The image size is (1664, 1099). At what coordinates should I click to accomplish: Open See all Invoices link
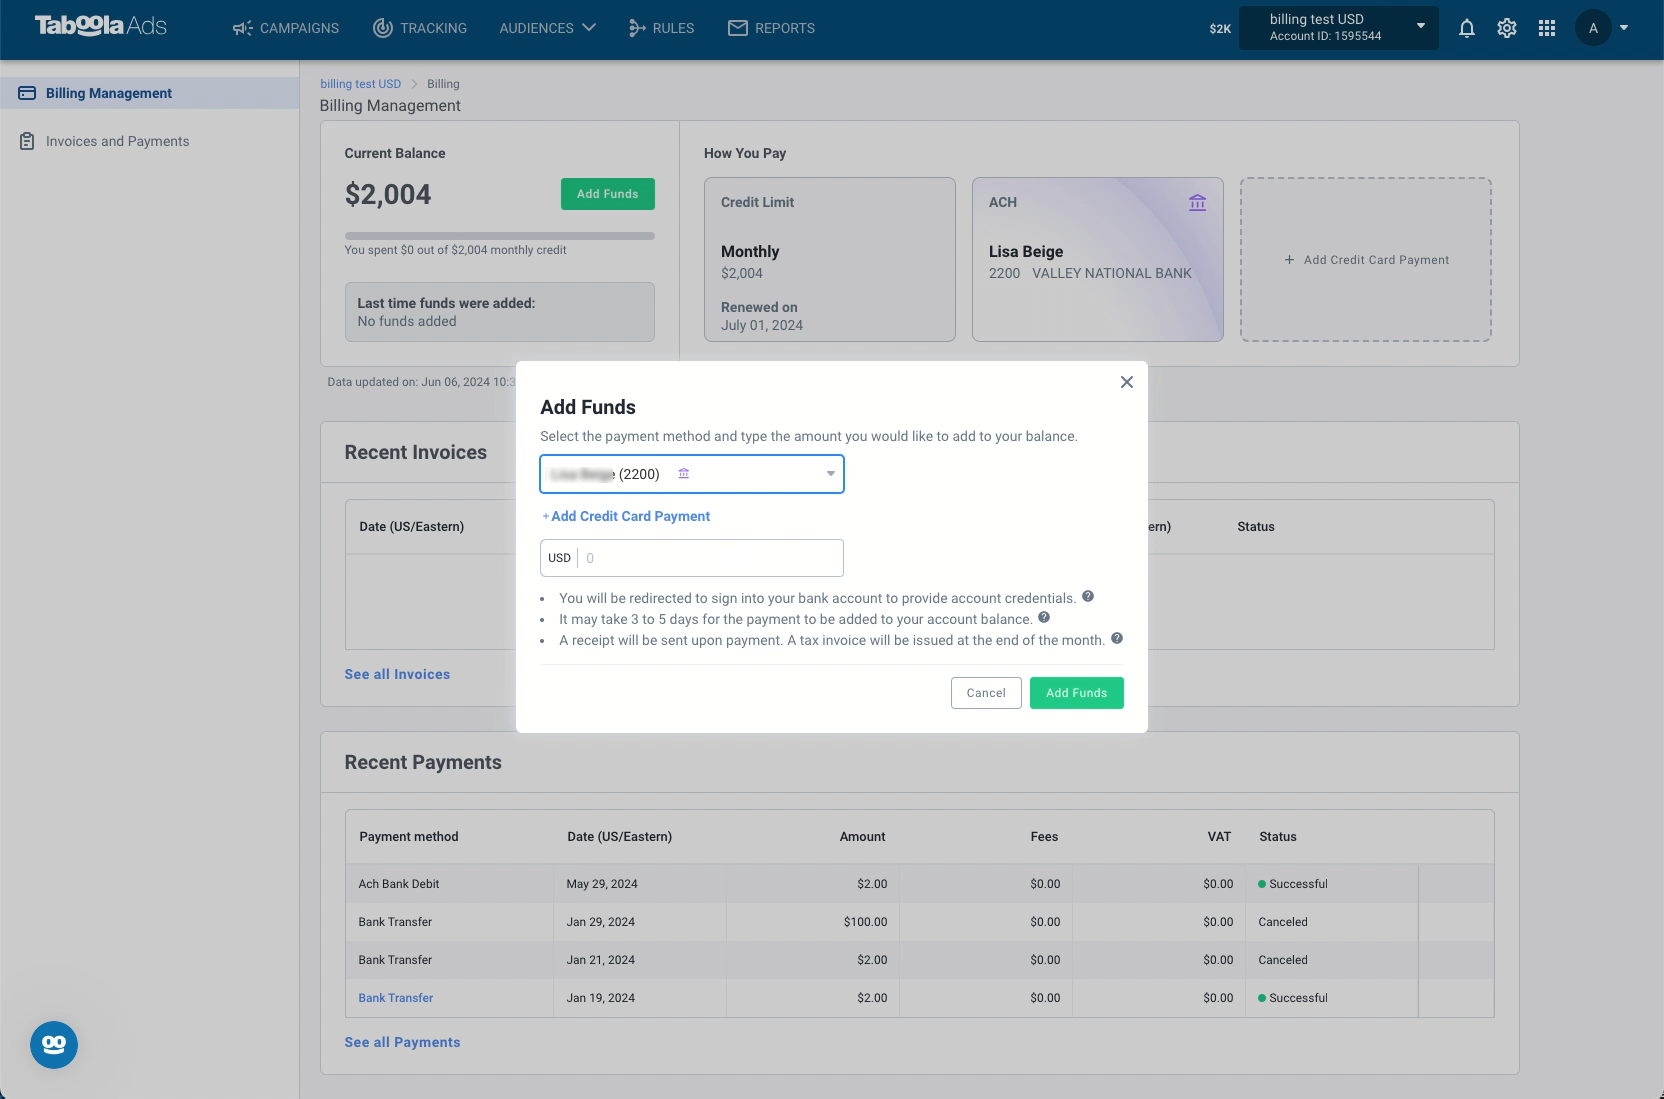[397, 674]
